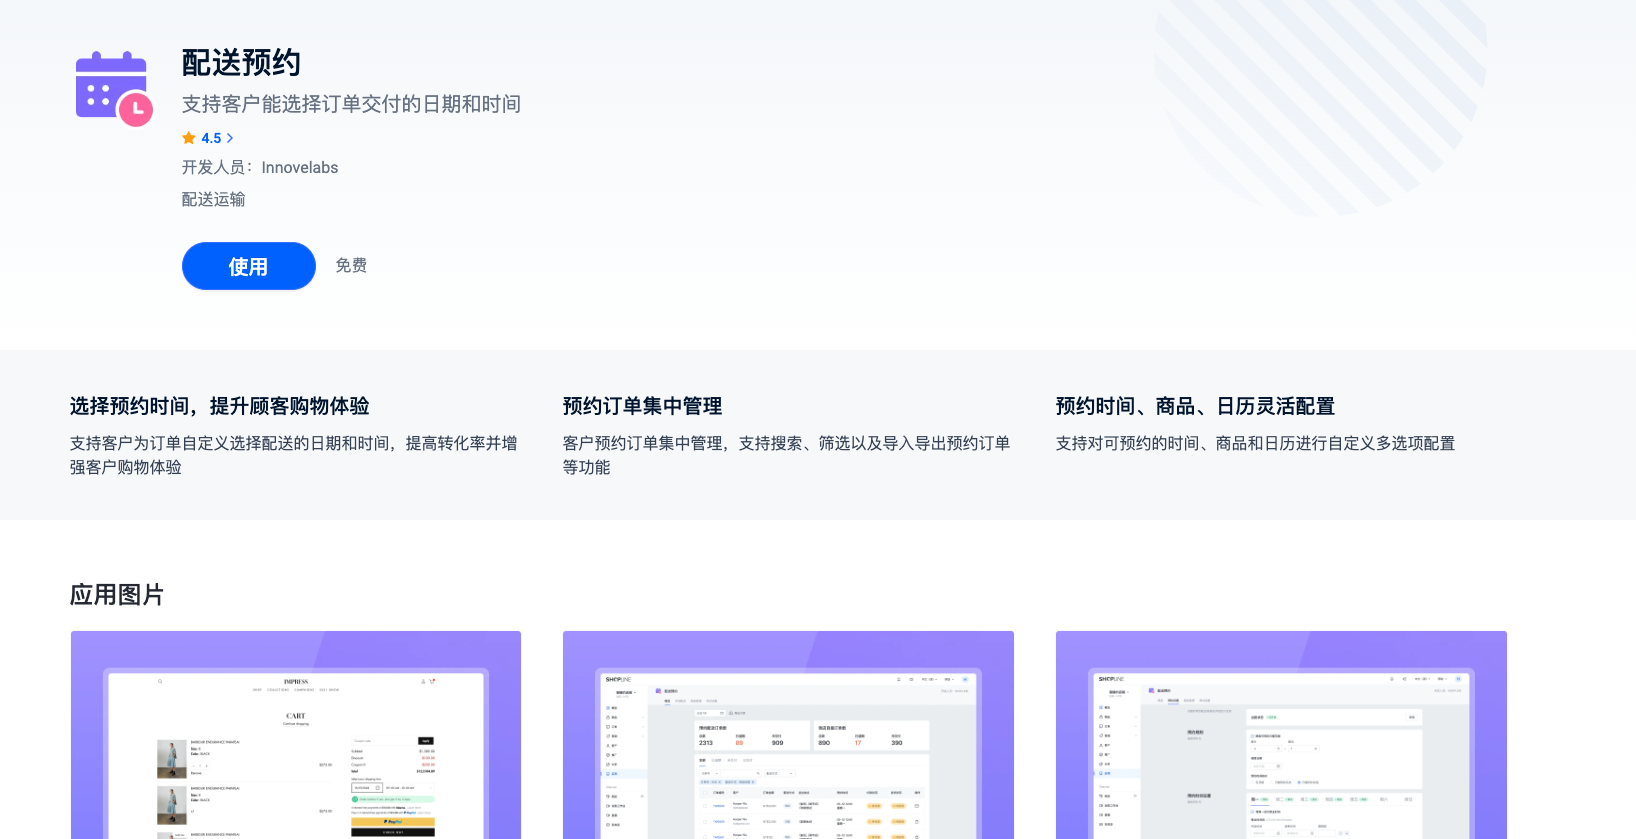Click the 配送预约 app title
This screenshot has width=1636, height=839.
point(241,63)
